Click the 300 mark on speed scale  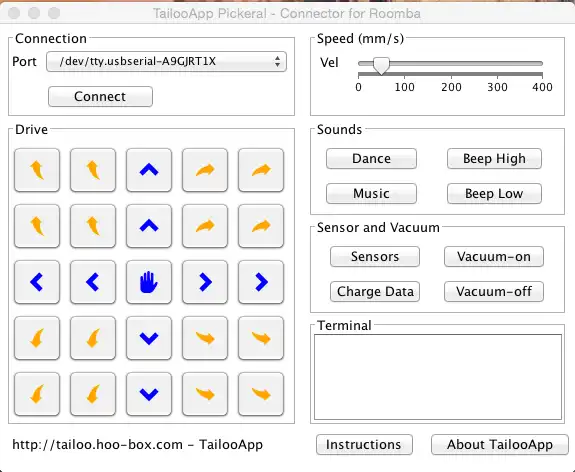coord(497,87)
